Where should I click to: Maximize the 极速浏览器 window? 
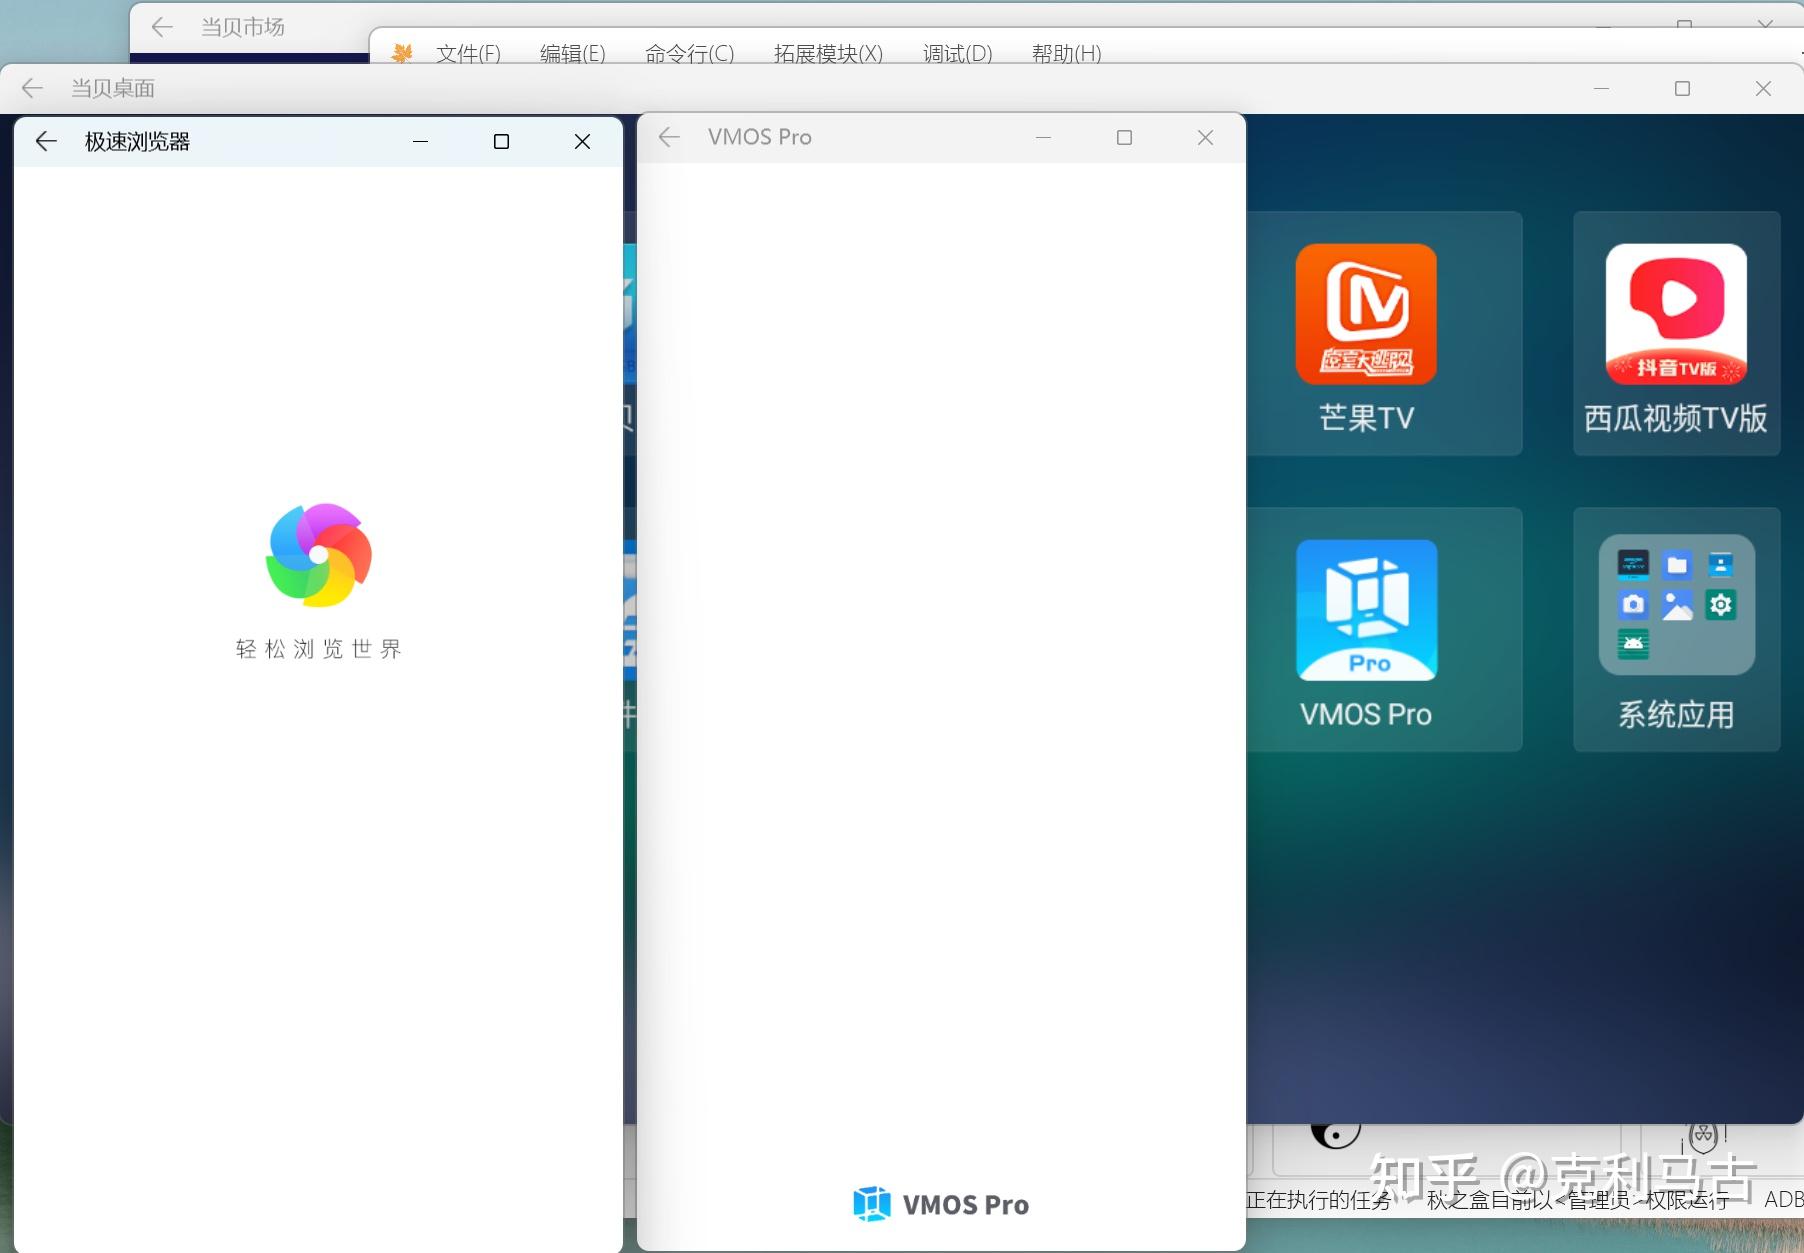pos(501,142)
